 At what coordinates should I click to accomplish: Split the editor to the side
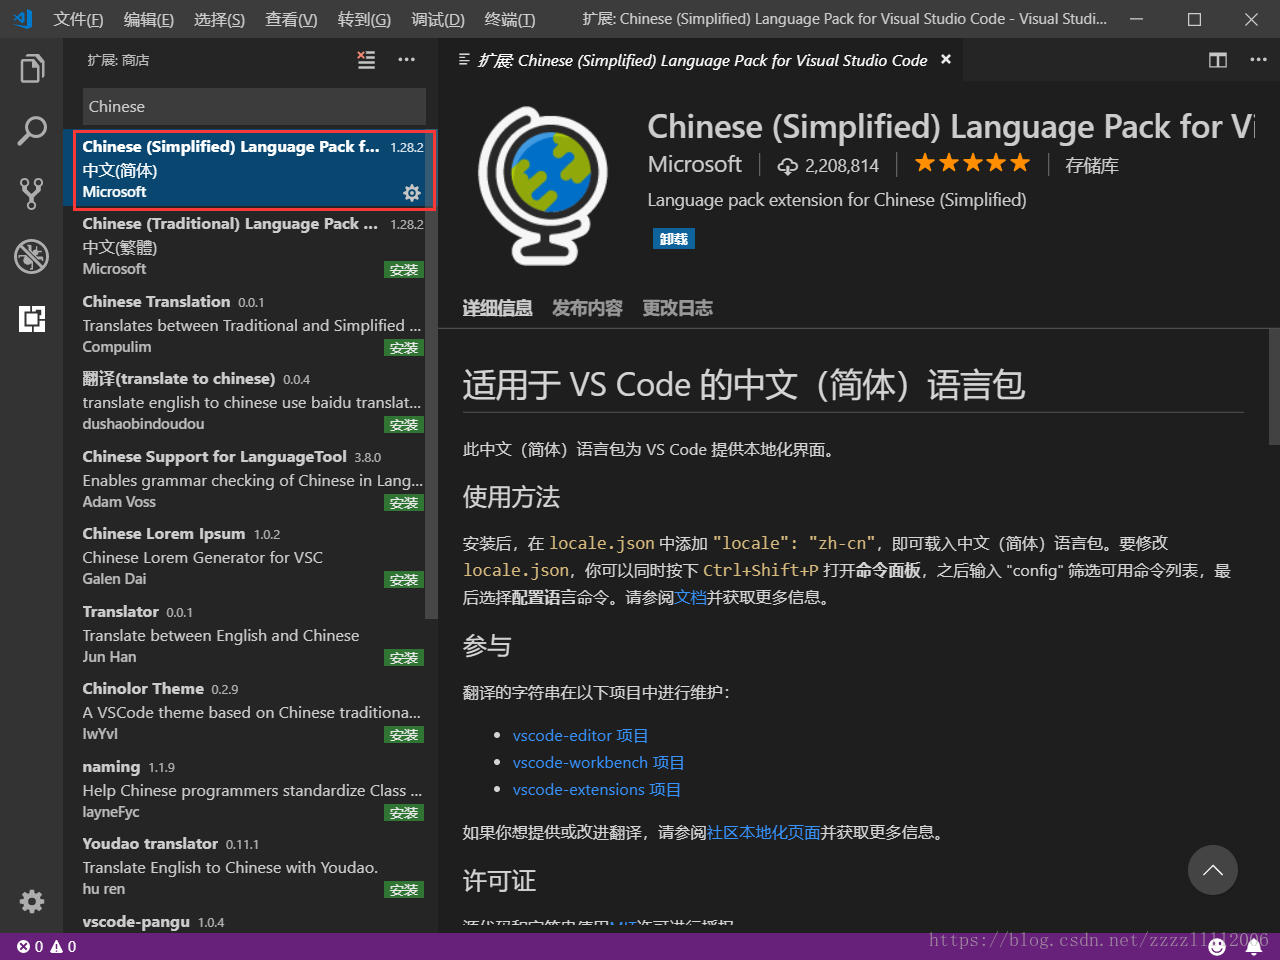tap(1218, 60)
